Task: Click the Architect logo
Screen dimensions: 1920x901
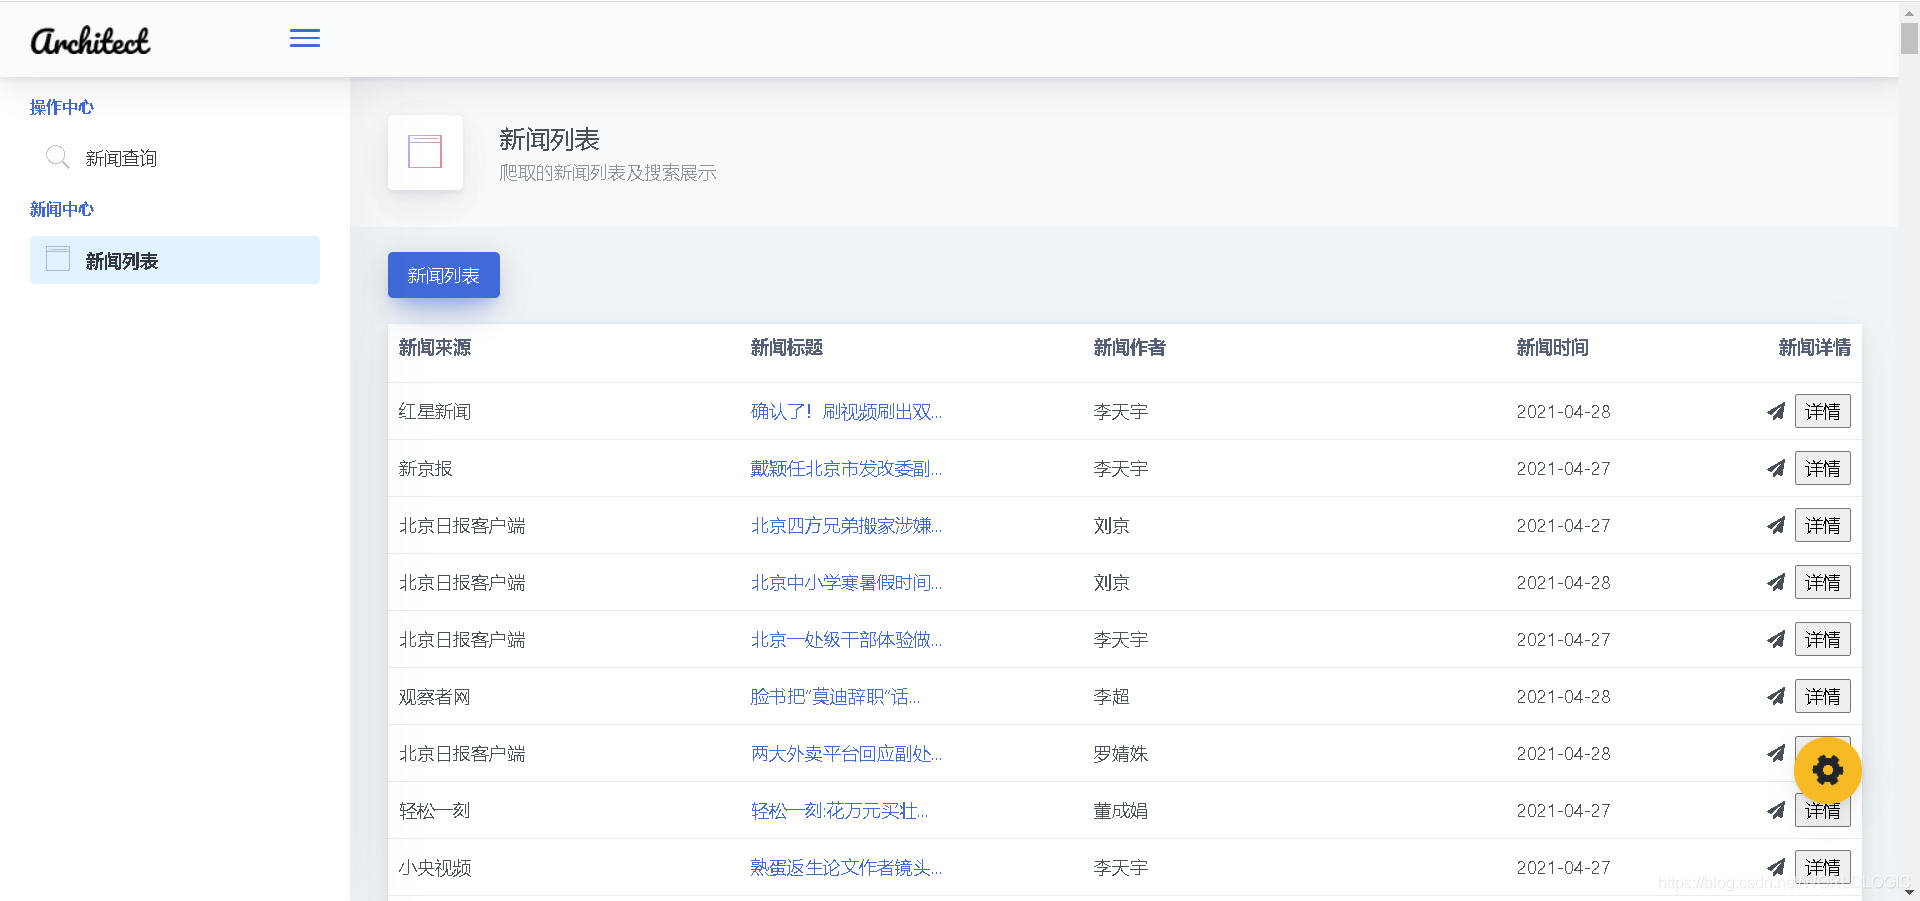Action: coord(91,40)
